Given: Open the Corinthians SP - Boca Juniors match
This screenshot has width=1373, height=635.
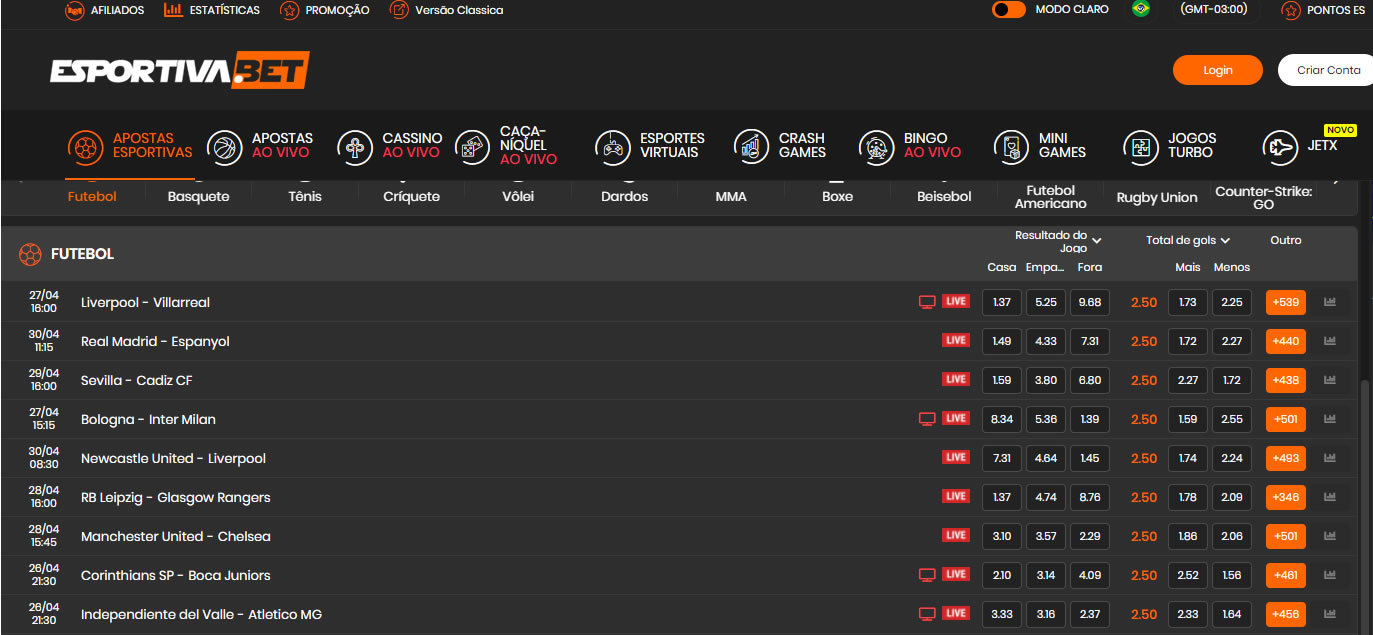Looking at the screenshot, I should [176, 575].
